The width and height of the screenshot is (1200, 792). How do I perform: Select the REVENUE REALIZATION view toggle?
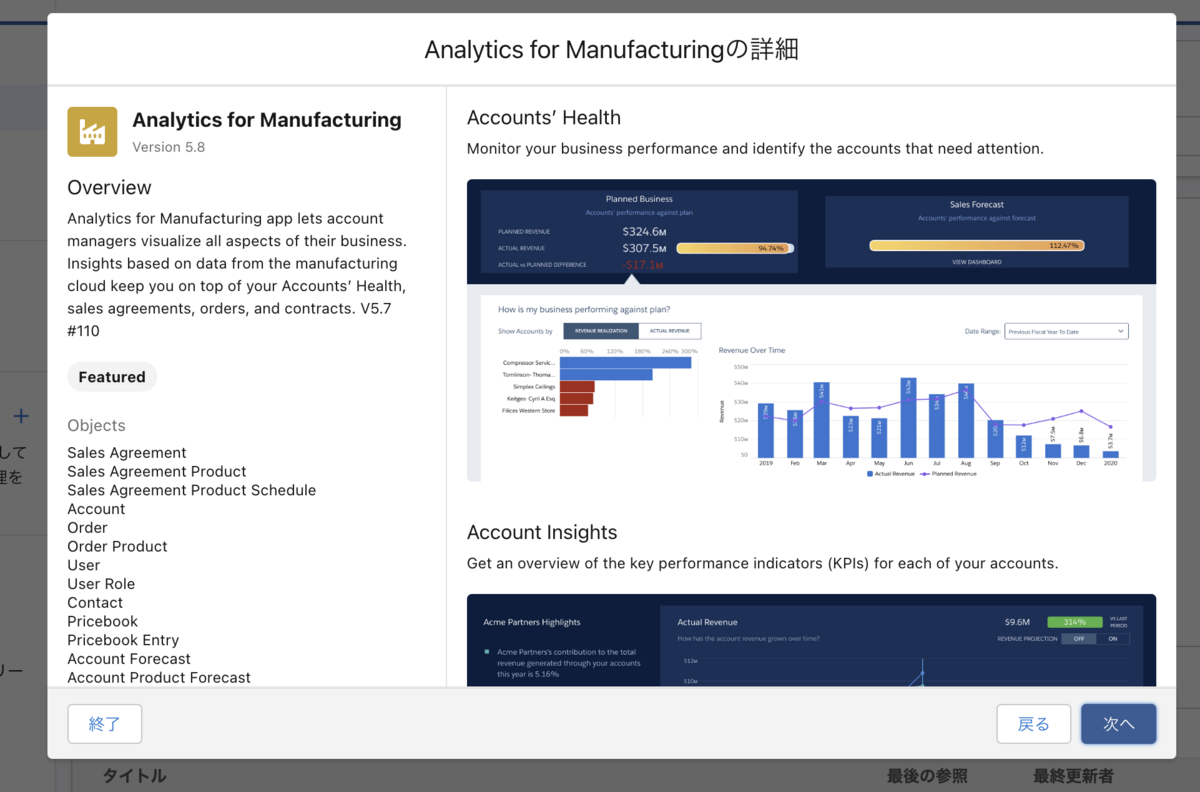point(601,331)
